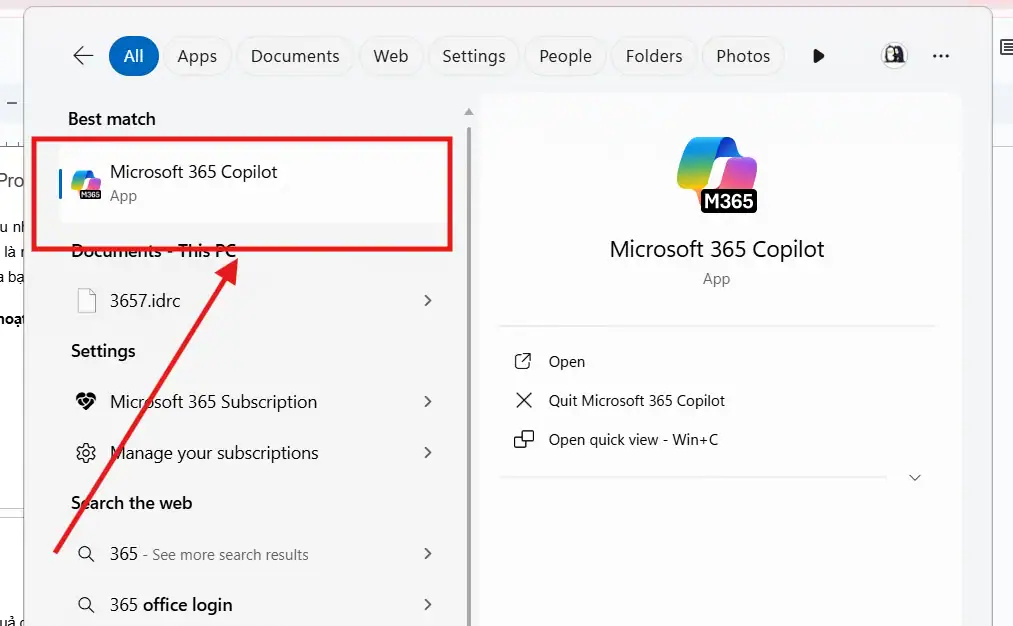Open quick view for Copilot
Viewport: 1013px width, 626px height.
tap(632, 440)
